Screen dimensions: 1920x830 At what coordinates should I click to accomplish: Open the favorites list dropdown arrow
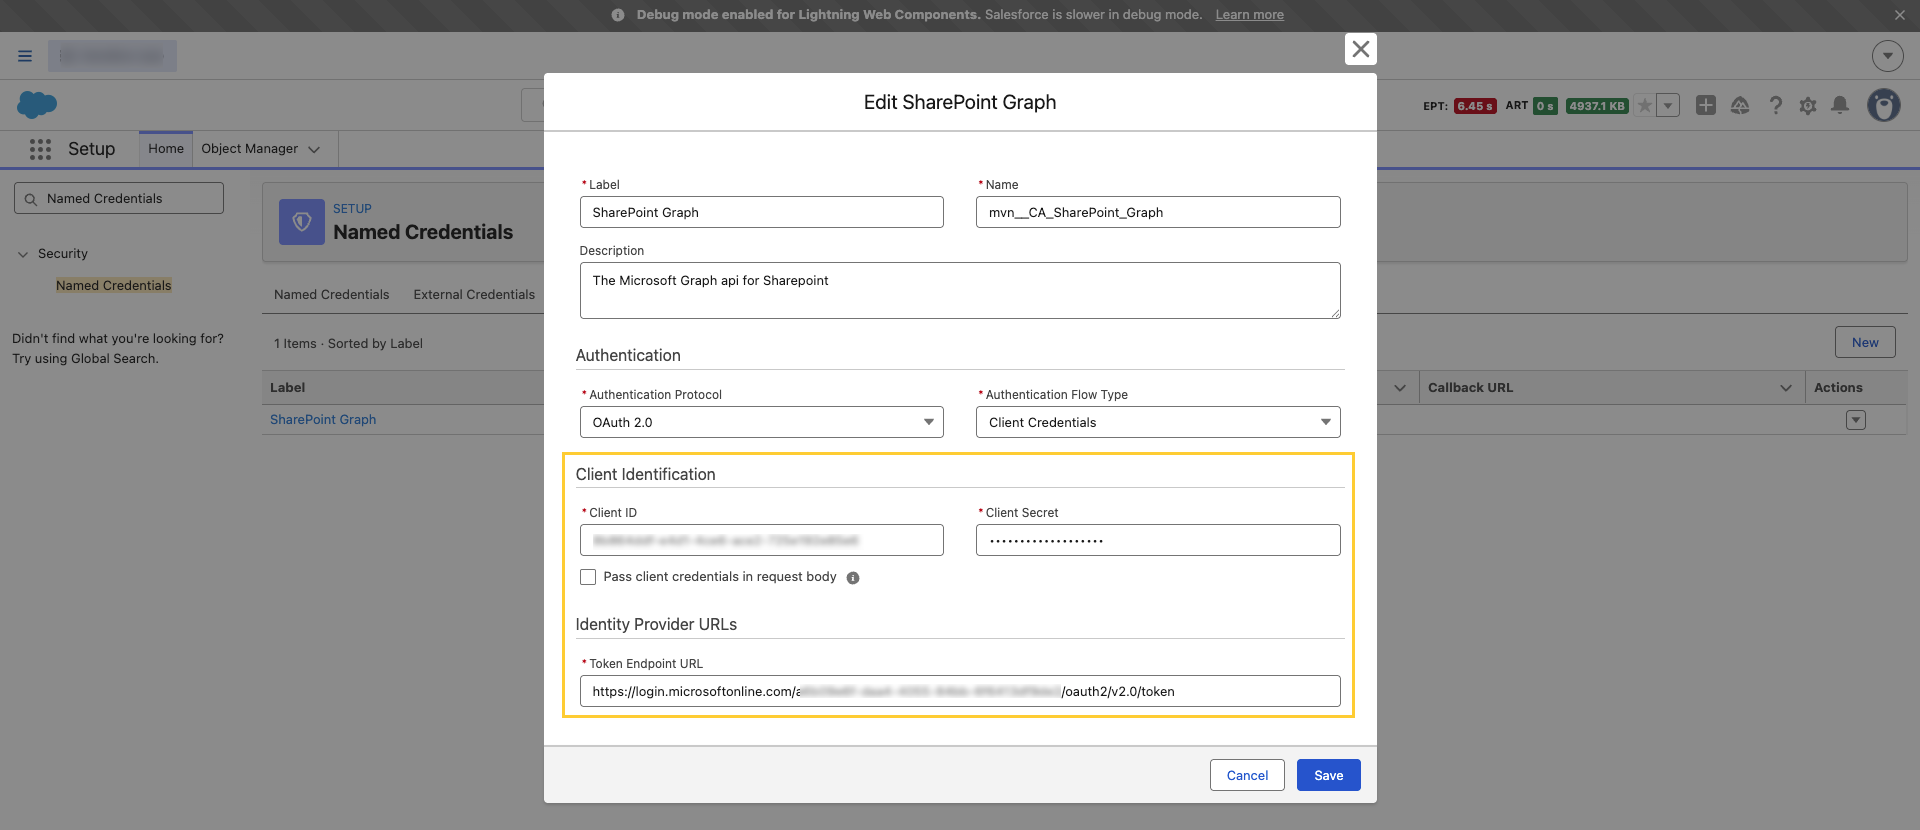(x=1668, y=105)
